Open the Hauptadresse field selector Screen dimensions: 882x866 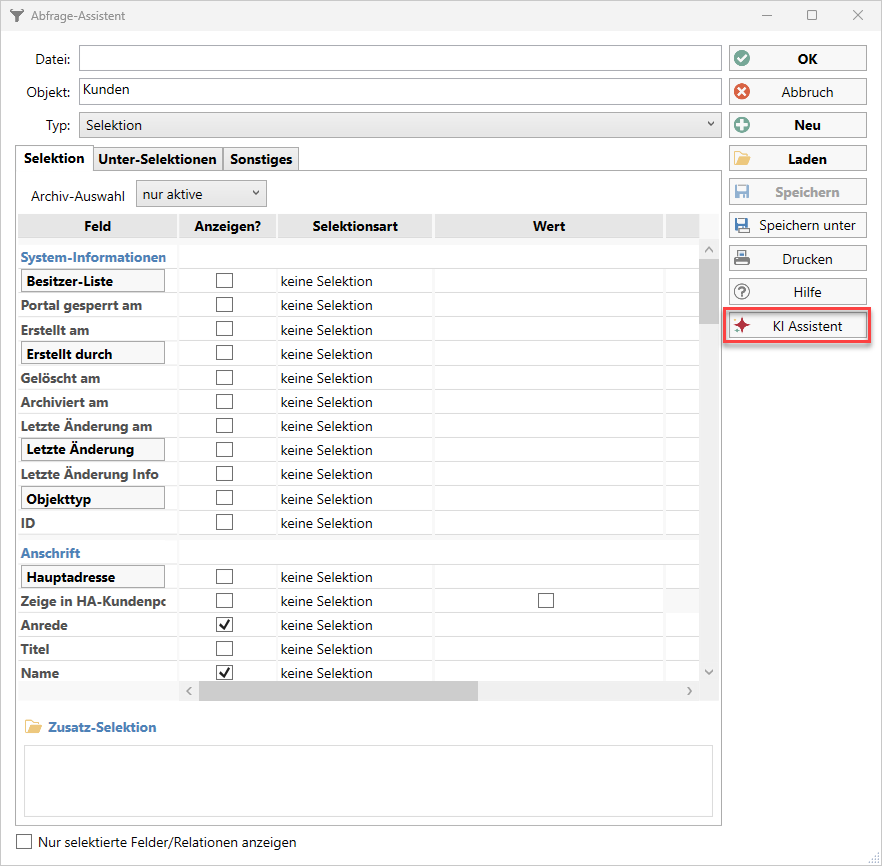[93, 577]
